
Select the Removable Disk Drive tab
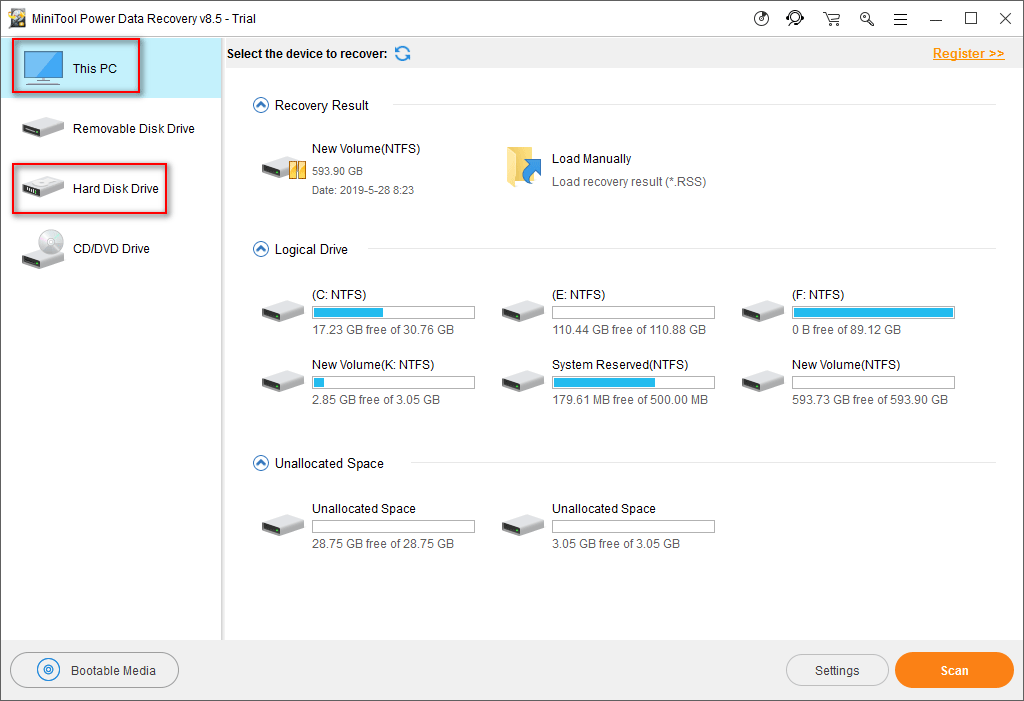(x=111, y=128)
